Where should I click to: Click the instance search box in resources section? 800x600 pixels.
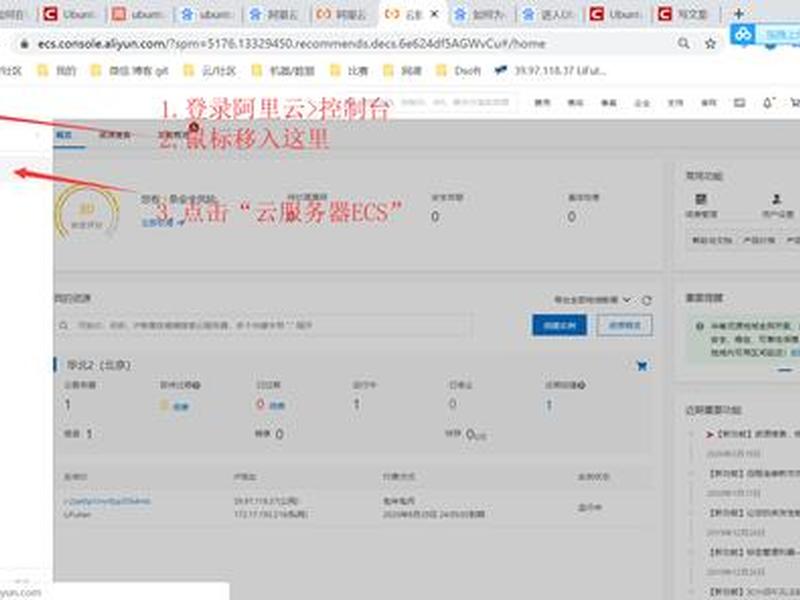[264, 326]
